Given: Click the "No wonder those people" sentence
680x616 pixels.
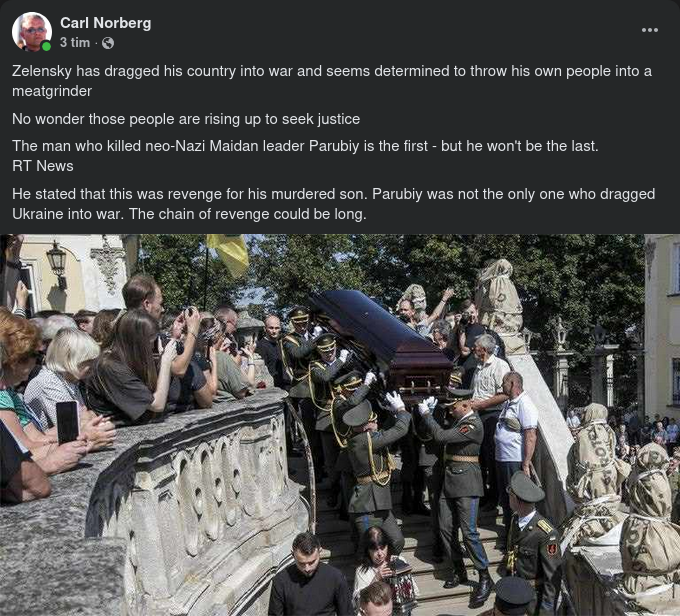Looking at the screenshot, I should [x=186, y=119].
